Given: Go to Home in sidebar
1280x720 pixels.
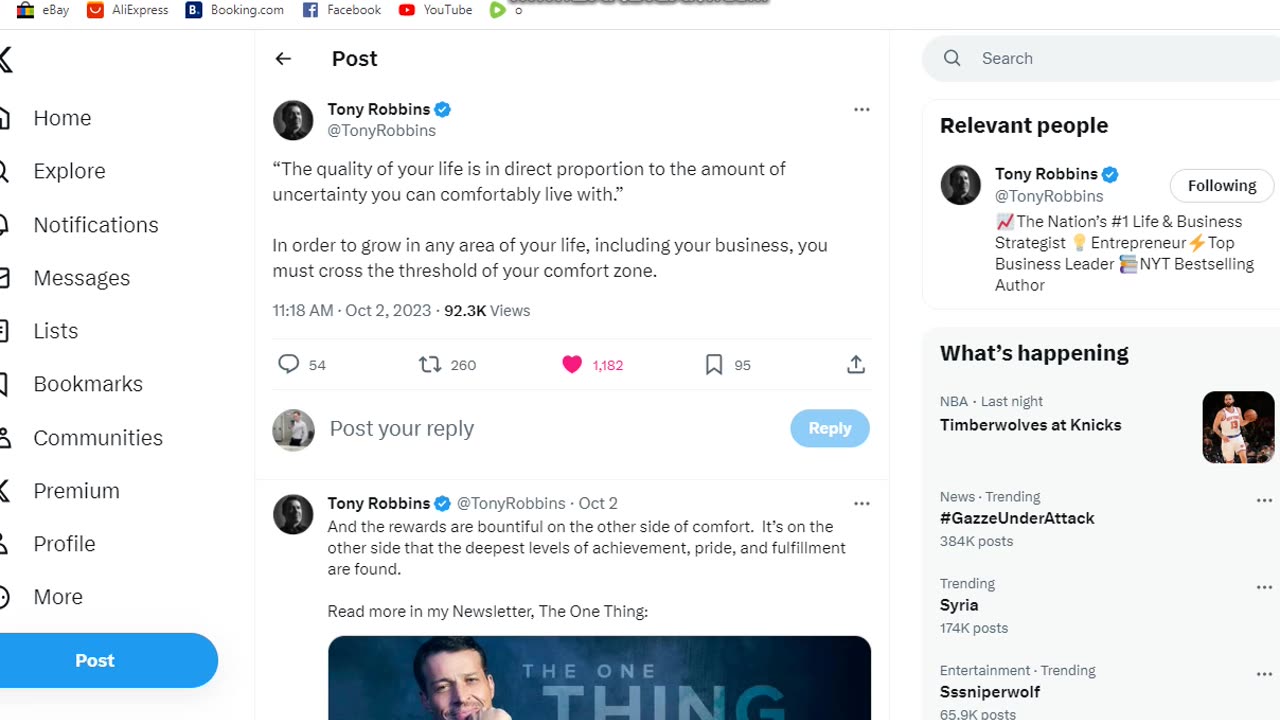Looking at the screenshot, I should tap(62, 118).
